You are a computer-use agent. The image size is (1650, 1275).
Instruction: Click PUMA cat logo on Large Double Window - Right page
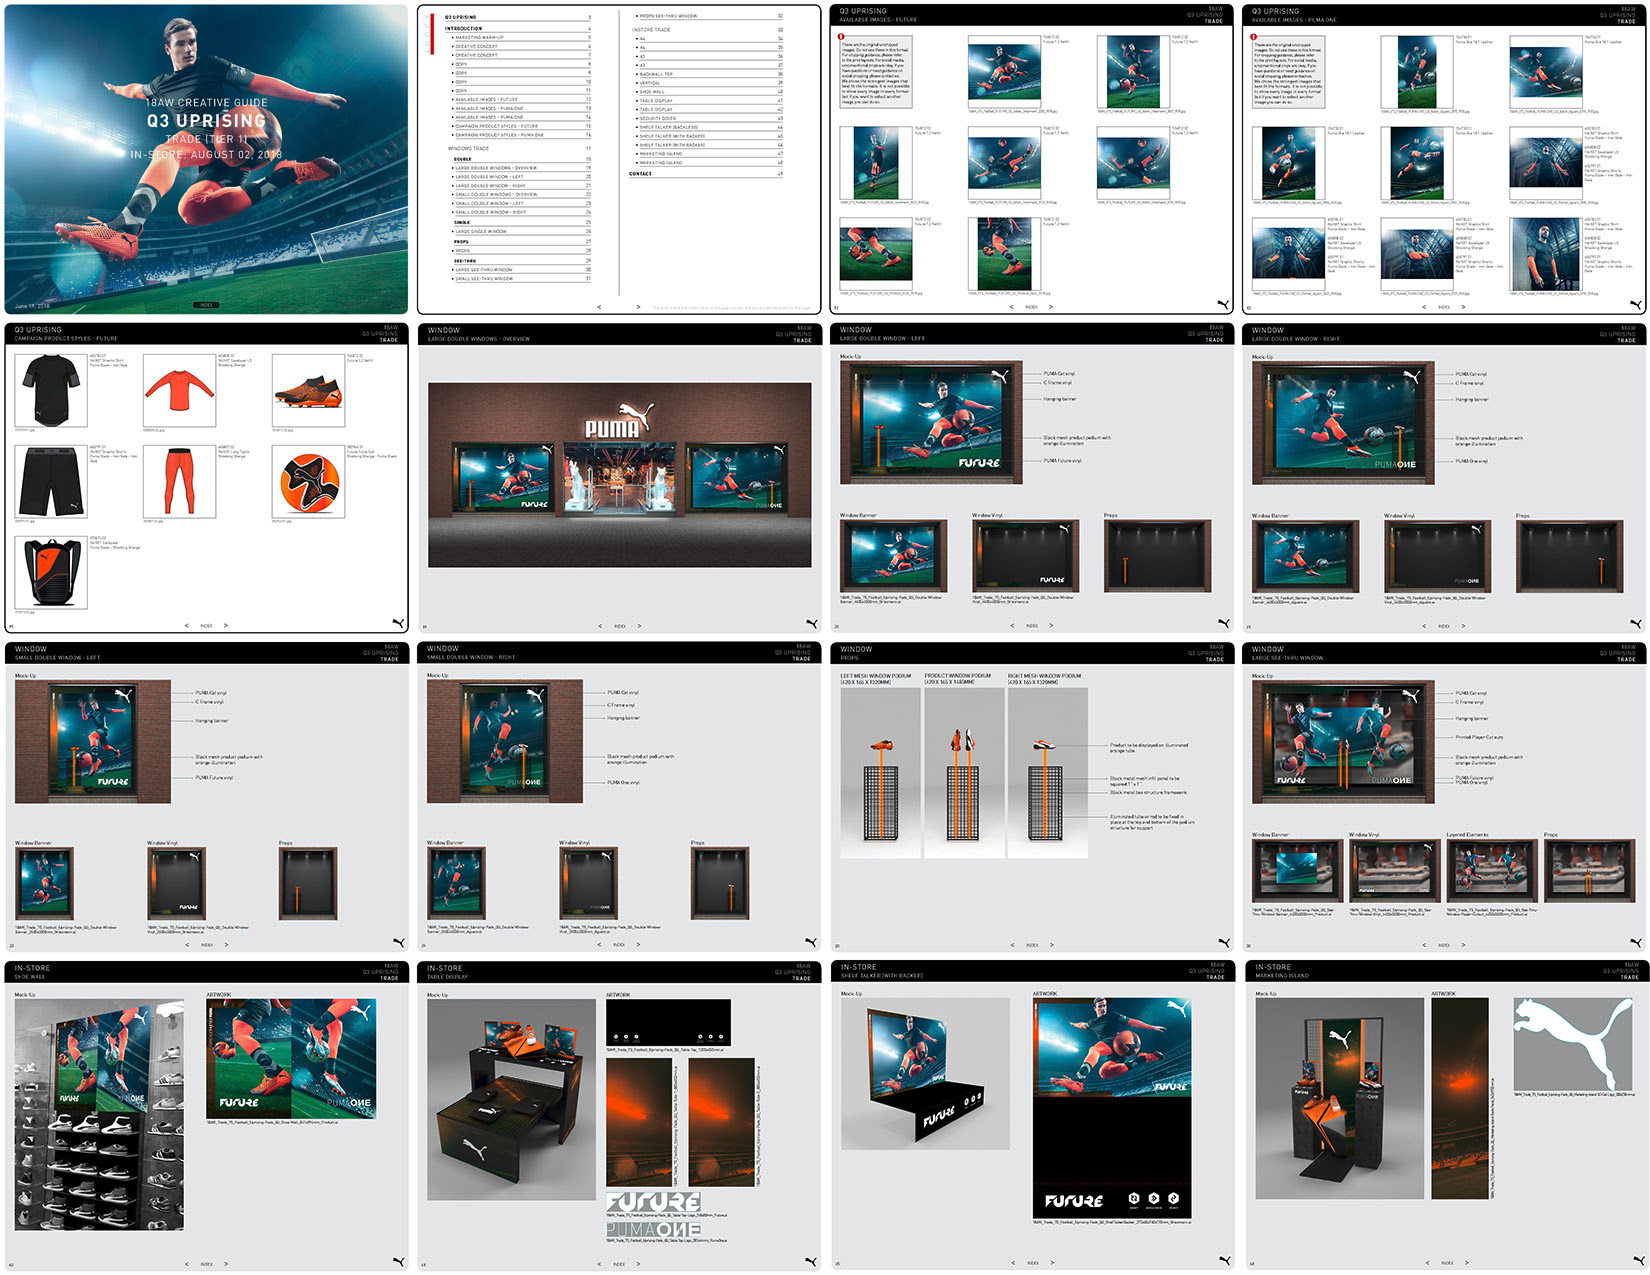click(1636, 623)
